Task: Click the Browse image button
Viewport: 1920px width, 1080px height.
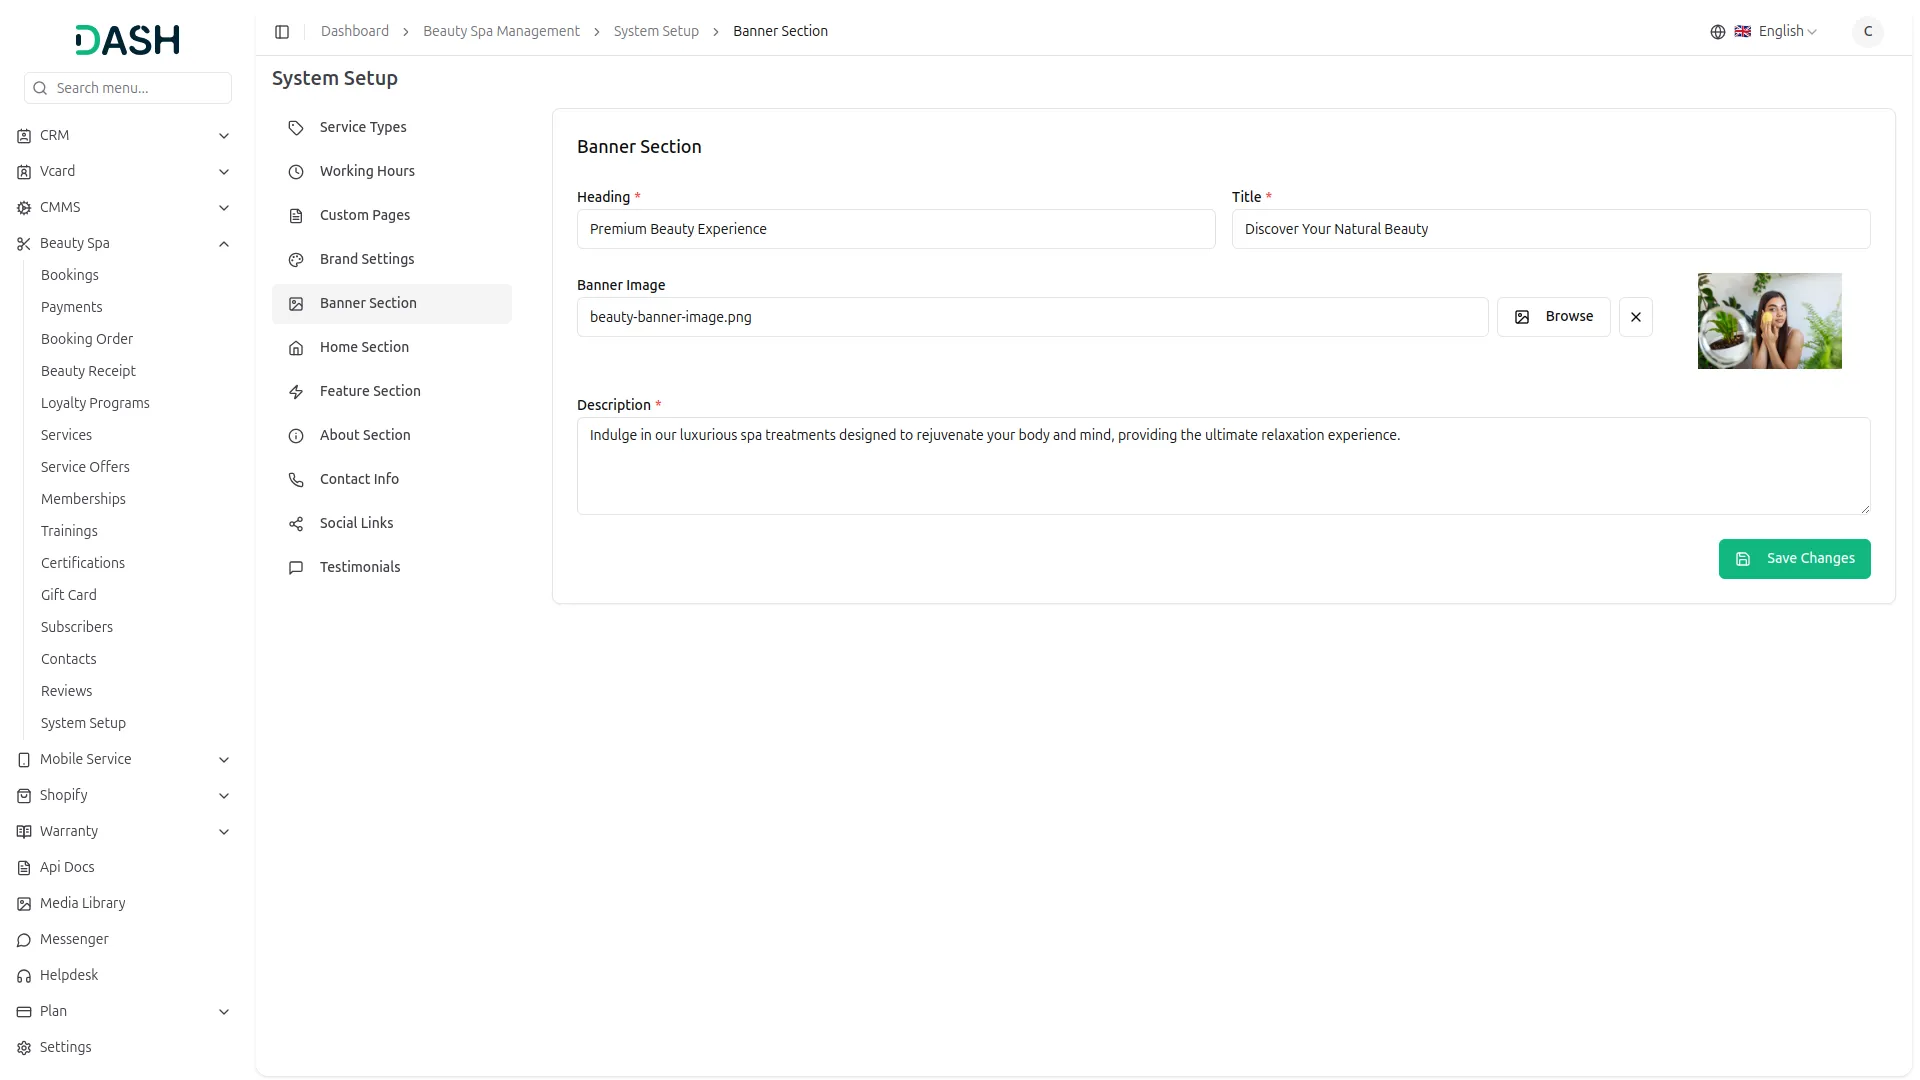Action: pyautogui.click(x=1553, y=317)
